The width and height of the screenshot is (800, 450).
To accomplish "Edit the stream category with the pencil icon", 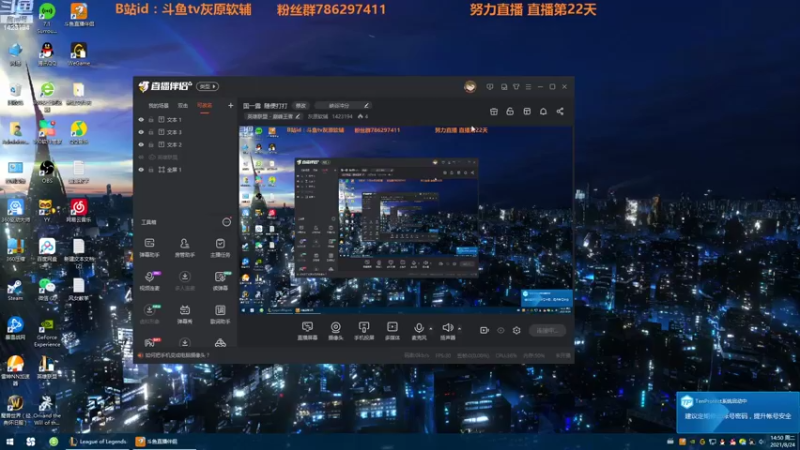I will pos(298,117).
